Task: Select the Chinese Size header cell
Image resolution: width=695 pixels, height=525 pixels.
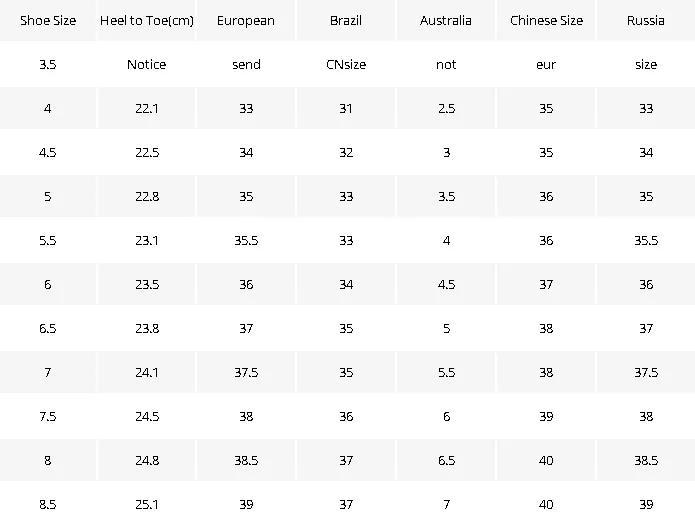Action: click(546, 20)
